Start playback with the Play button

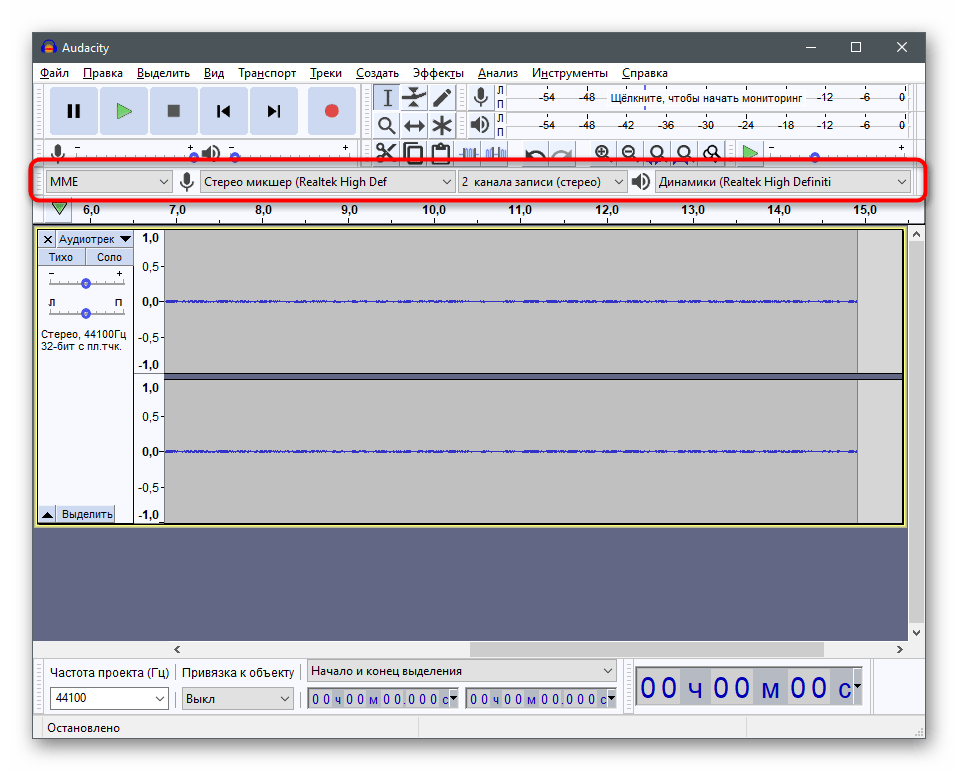click(124, 111)
